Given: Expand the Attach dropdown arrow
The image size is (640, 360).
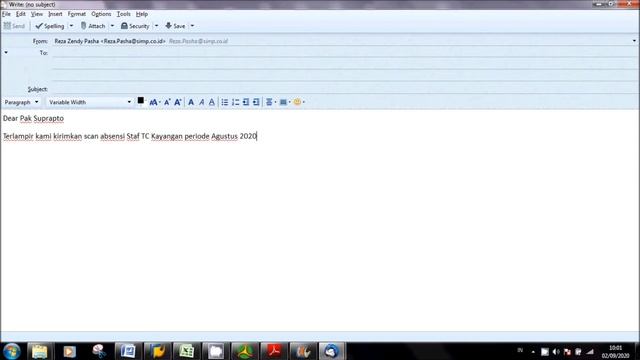Looking at the screenshot, I should tap(112, 26).
